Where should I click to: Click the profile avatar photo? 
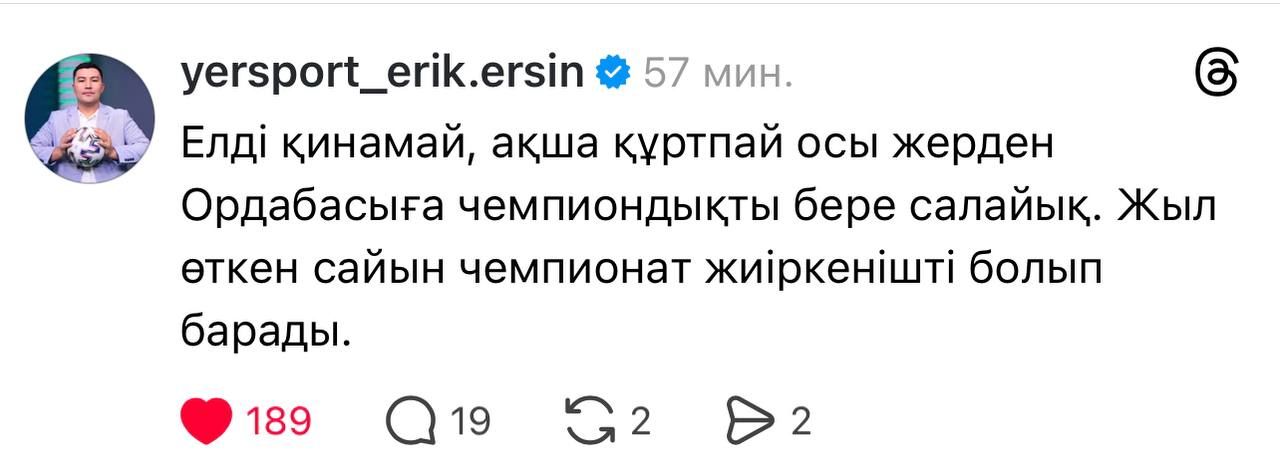pyautogui.click(x=89, y=118)
